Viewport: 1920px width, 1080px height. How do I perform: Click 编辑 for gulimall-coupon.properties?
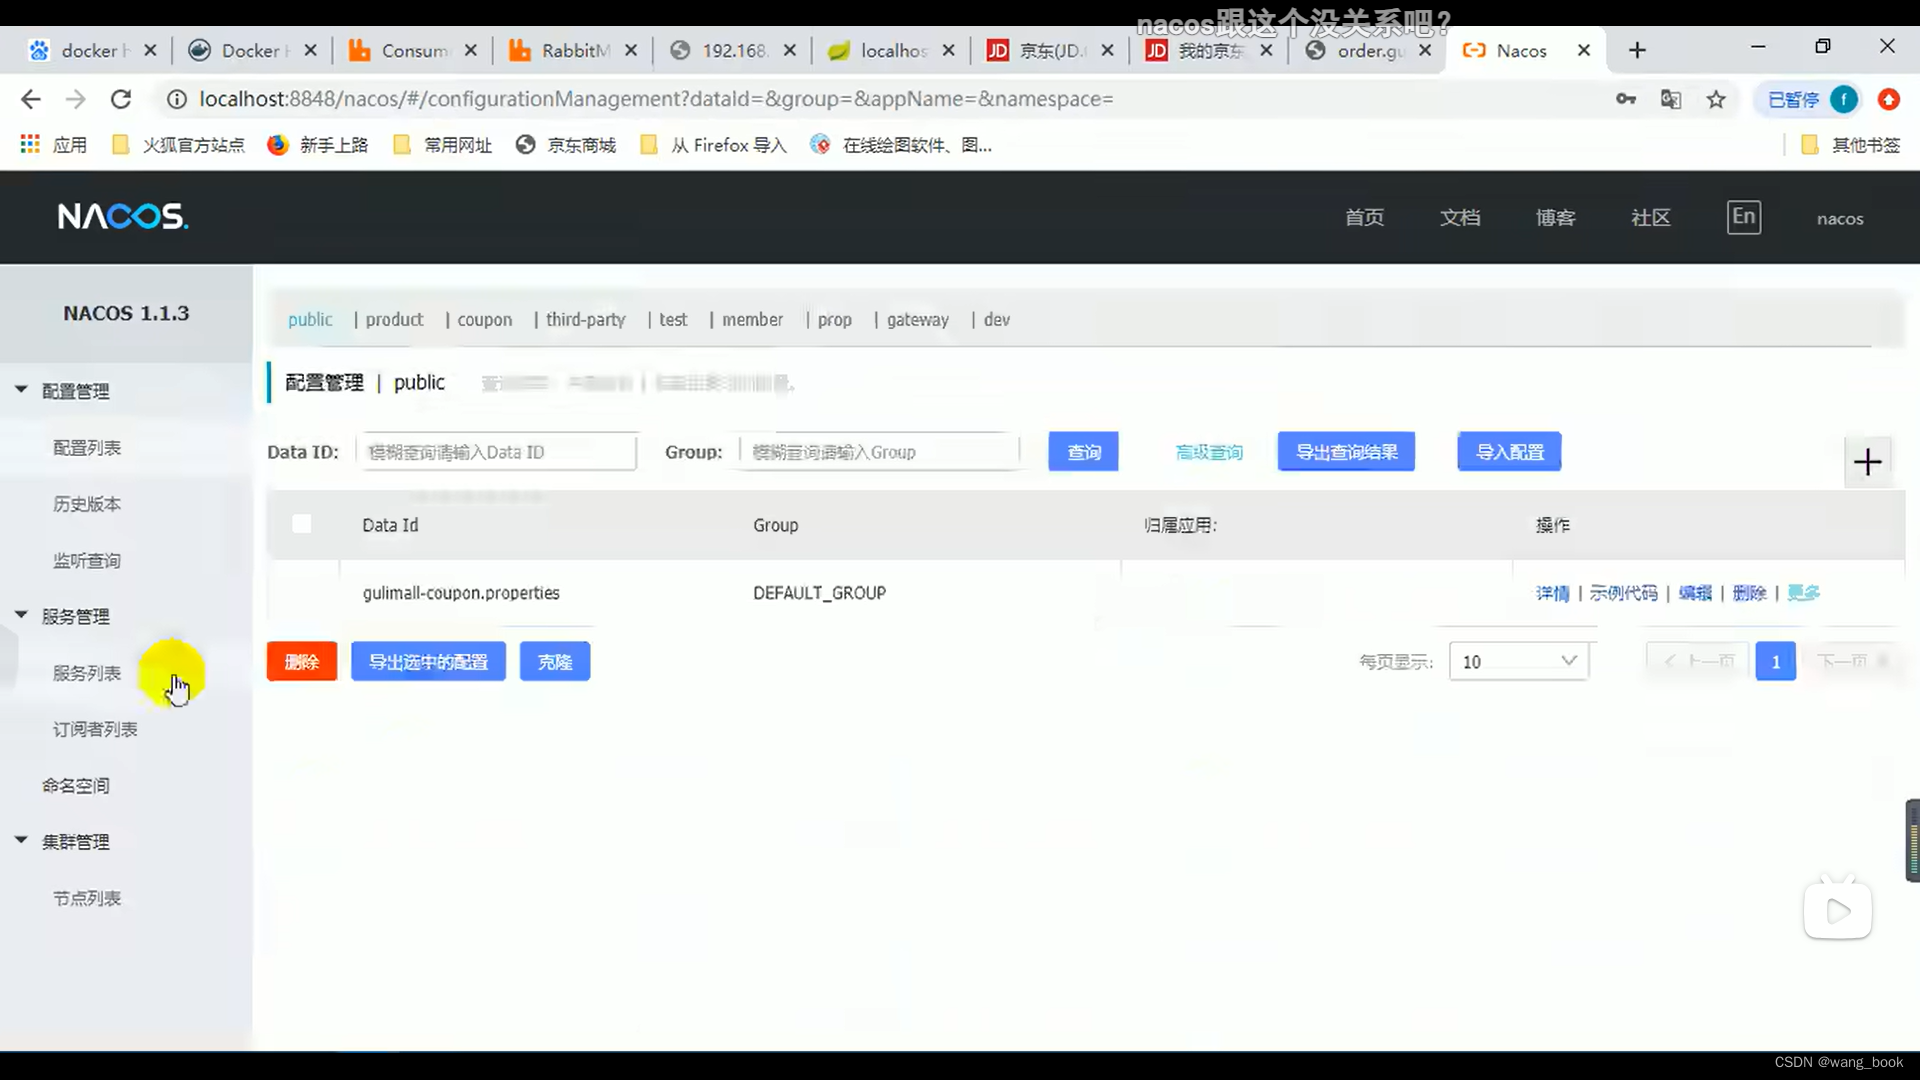pos(1695,593)
